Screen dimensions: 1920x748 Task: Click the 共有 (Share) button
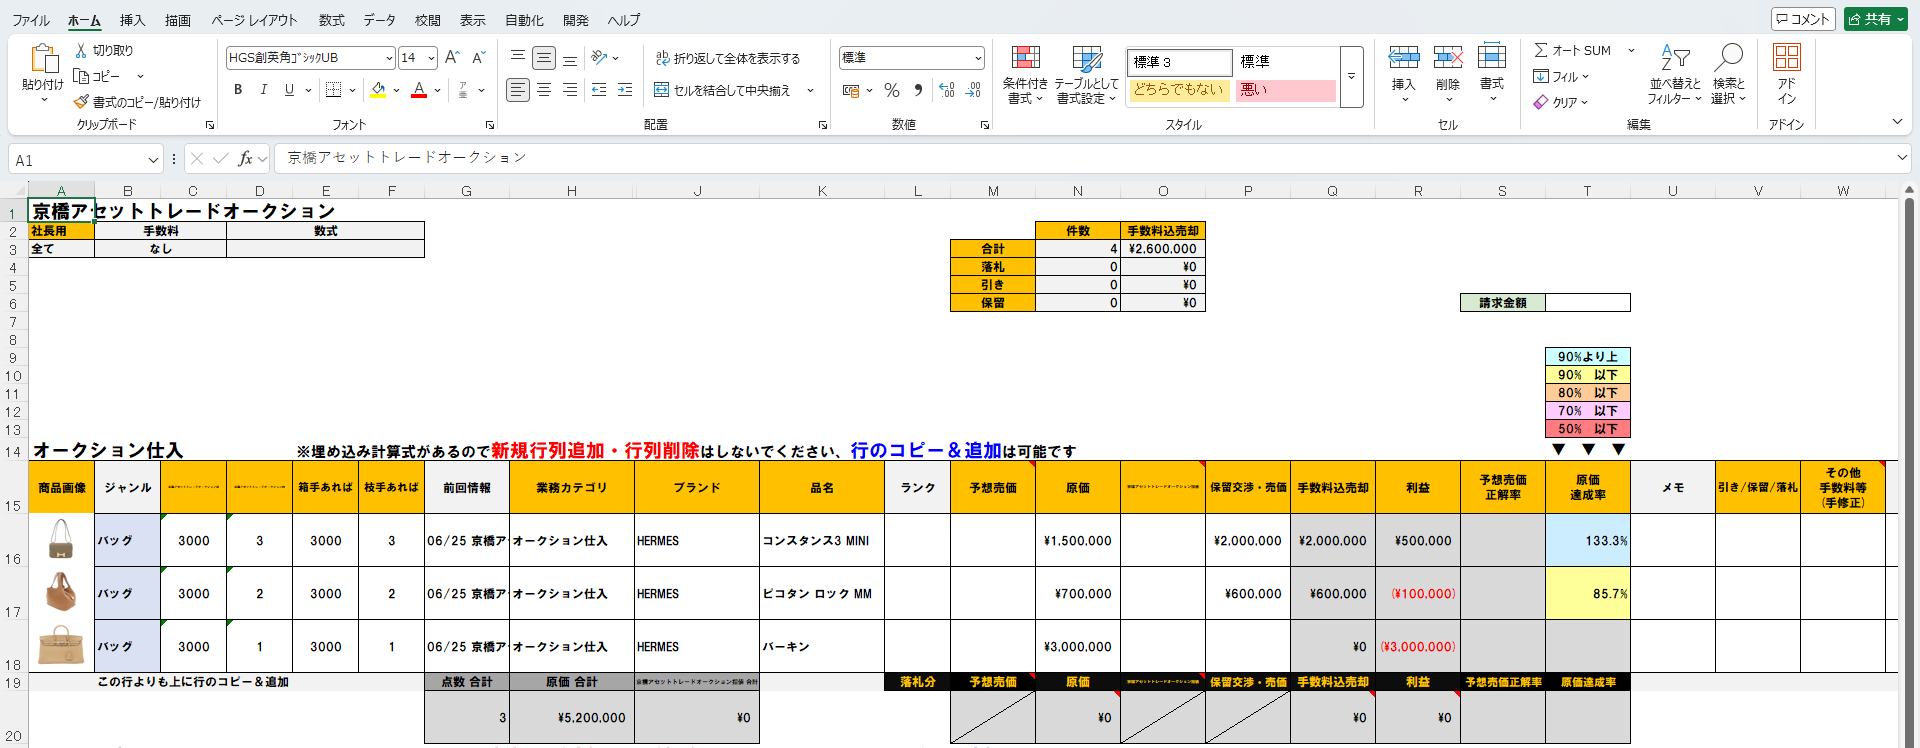(1875, 19)
